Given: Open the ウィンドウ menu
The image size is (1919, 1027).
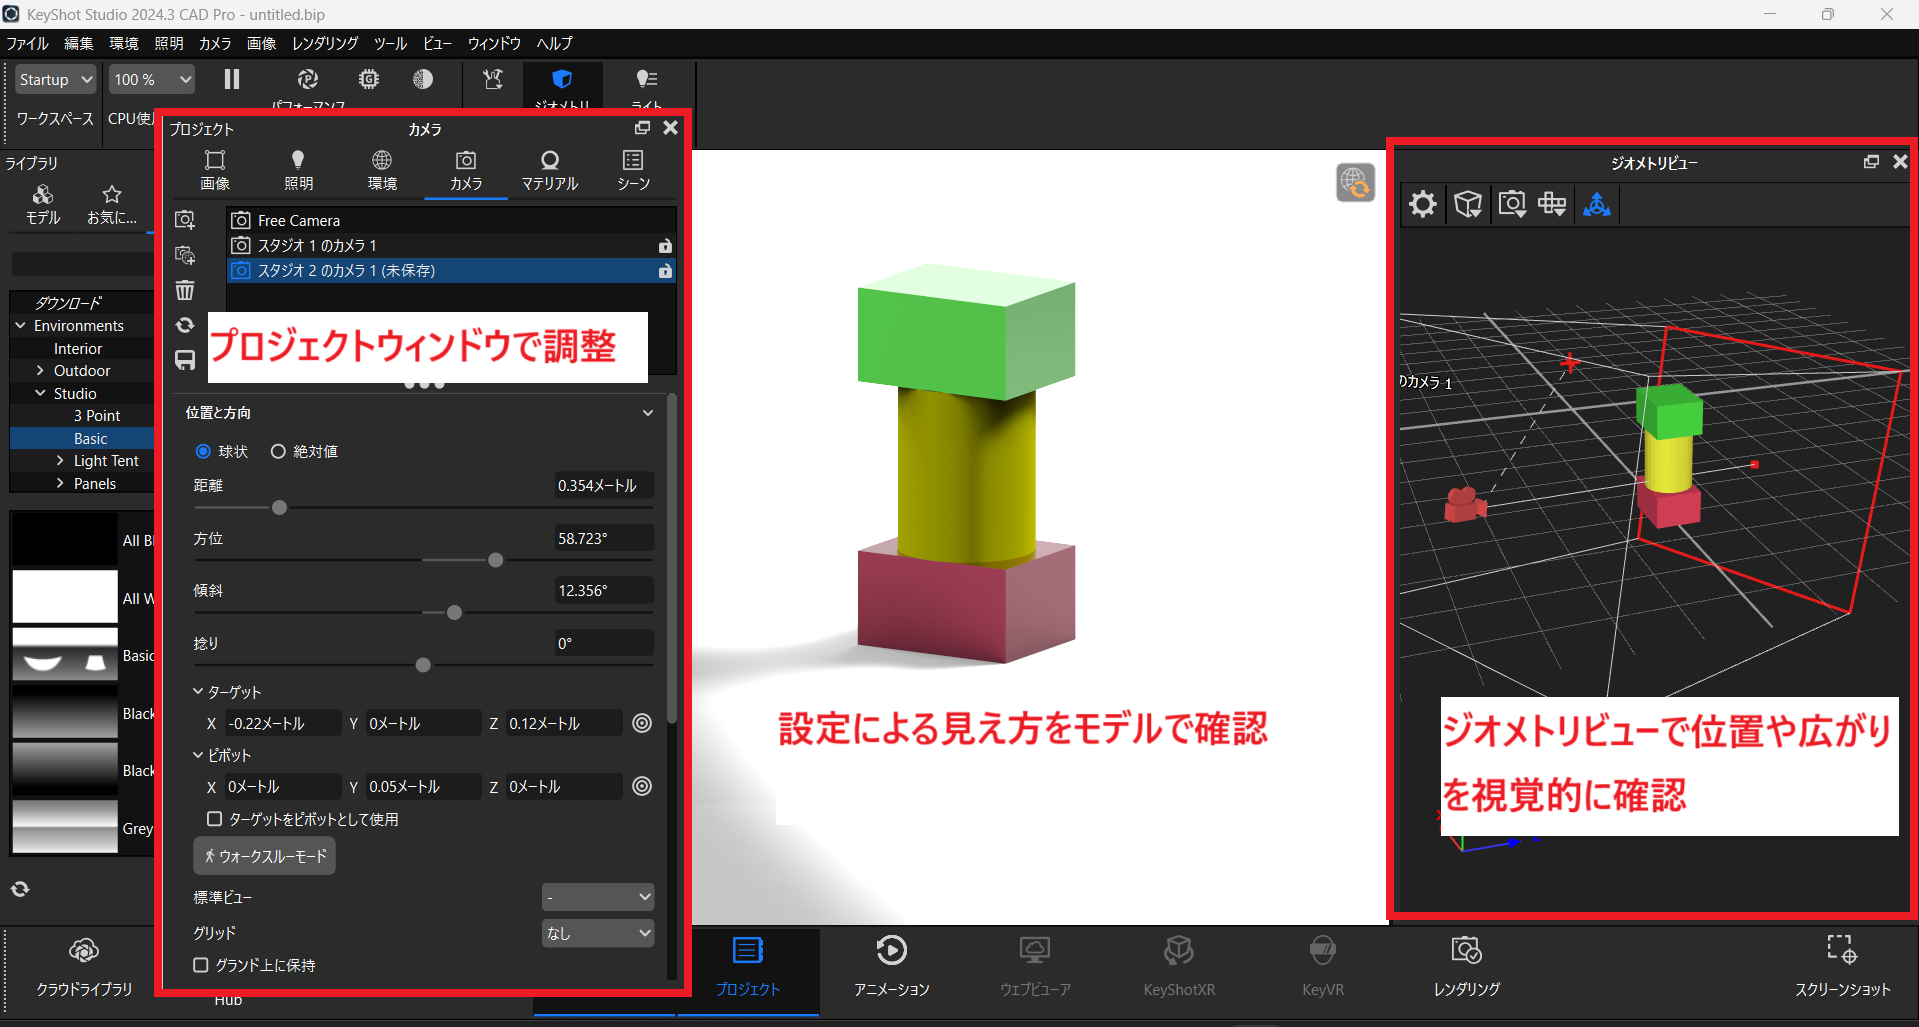Looking at the screenshot, I should pyautogui.click(x=494, y=43).
